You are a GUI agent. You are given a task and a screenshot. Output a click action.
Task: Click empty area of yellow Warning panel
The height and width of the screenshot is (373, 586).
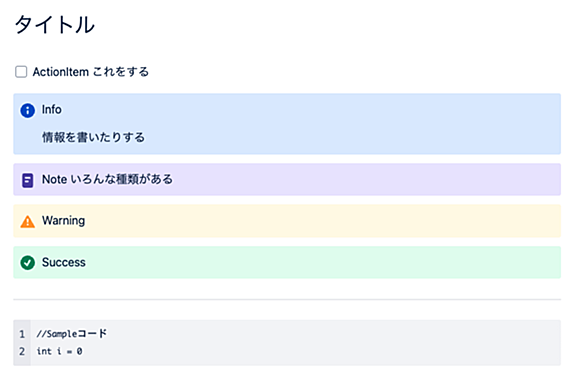pos(321,221)
